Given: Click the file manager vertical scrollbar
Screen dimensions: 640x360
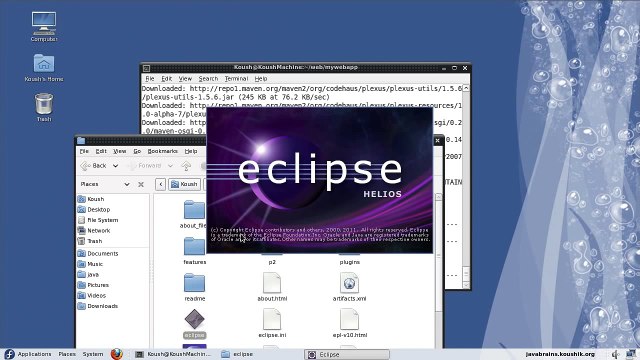Looking at the screenshot, I should tap(438, 270).
